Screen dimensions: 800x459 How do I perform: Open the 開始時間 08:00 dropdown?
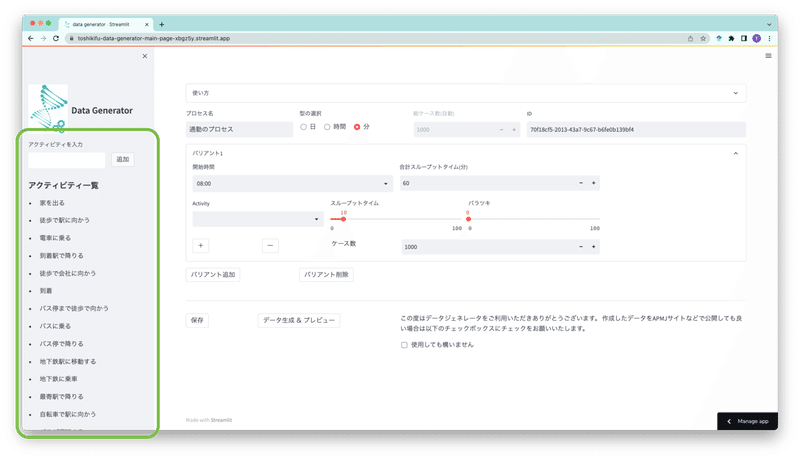coord(292,184)
